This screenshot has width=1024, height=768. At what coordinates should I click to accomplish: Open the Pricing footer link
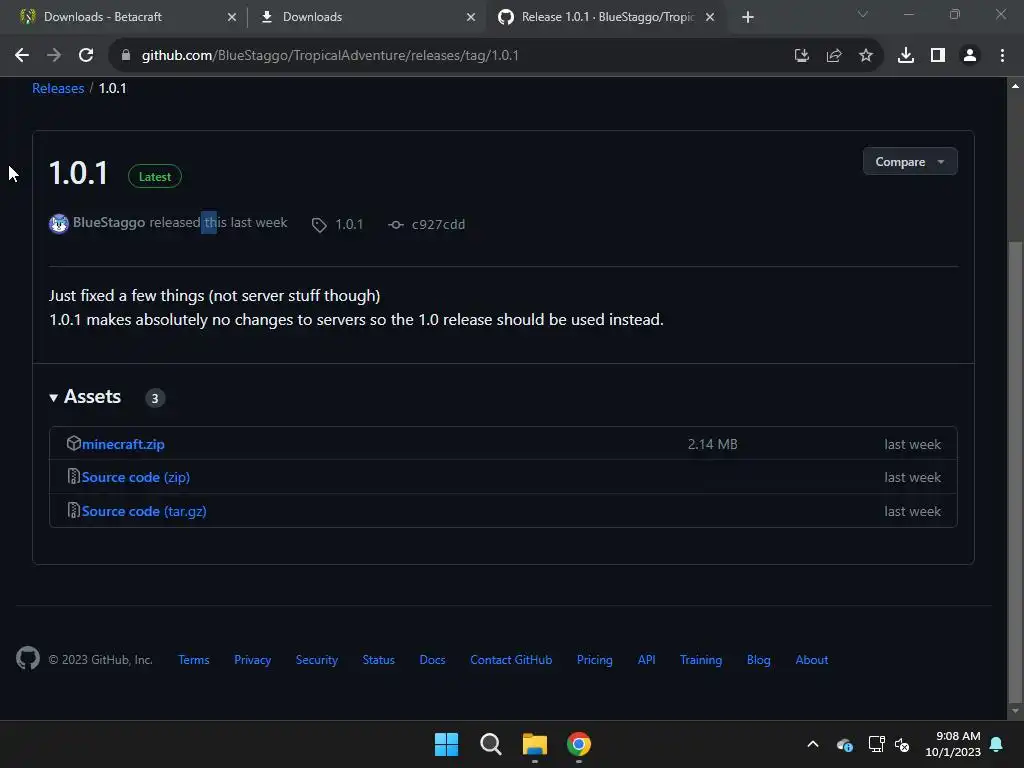pos(595,660)
